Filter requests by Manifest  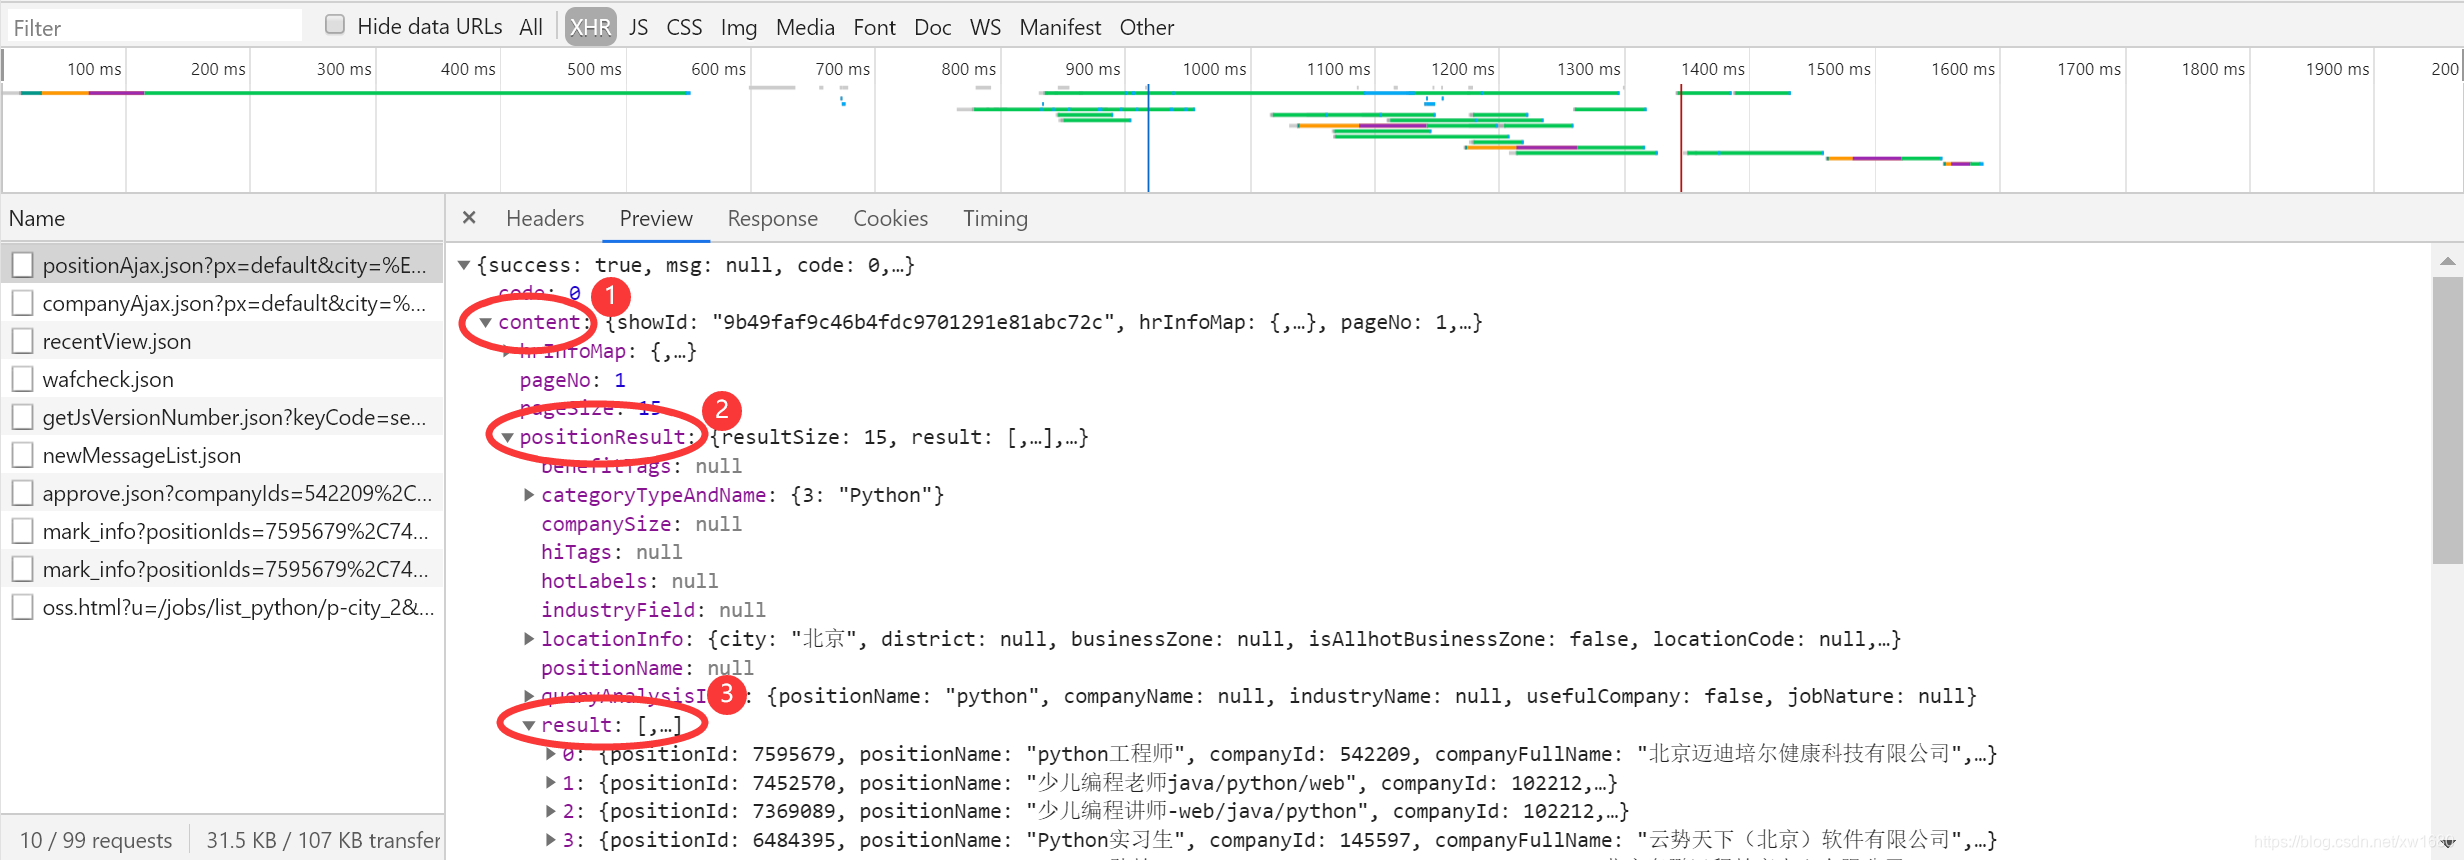1060,27
